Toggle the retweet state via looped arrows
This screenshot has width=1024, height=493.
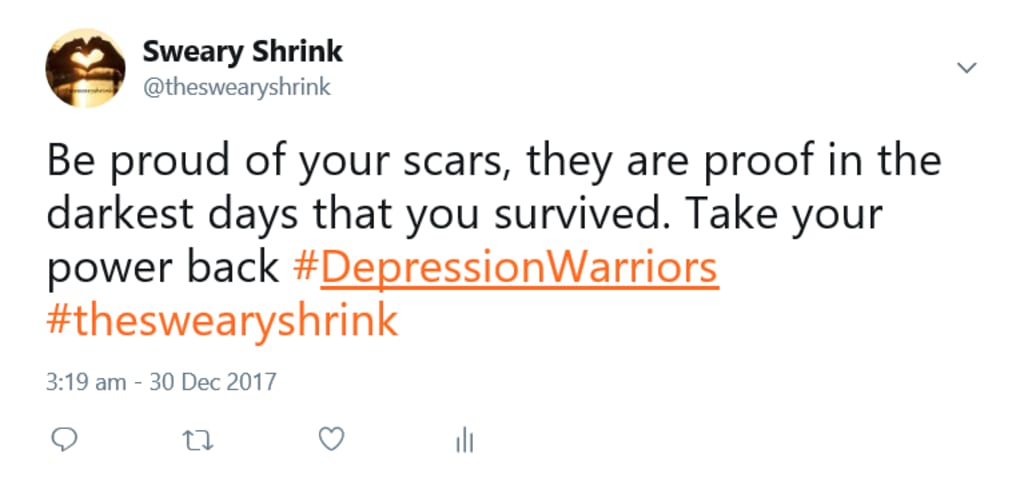point(198,441)
